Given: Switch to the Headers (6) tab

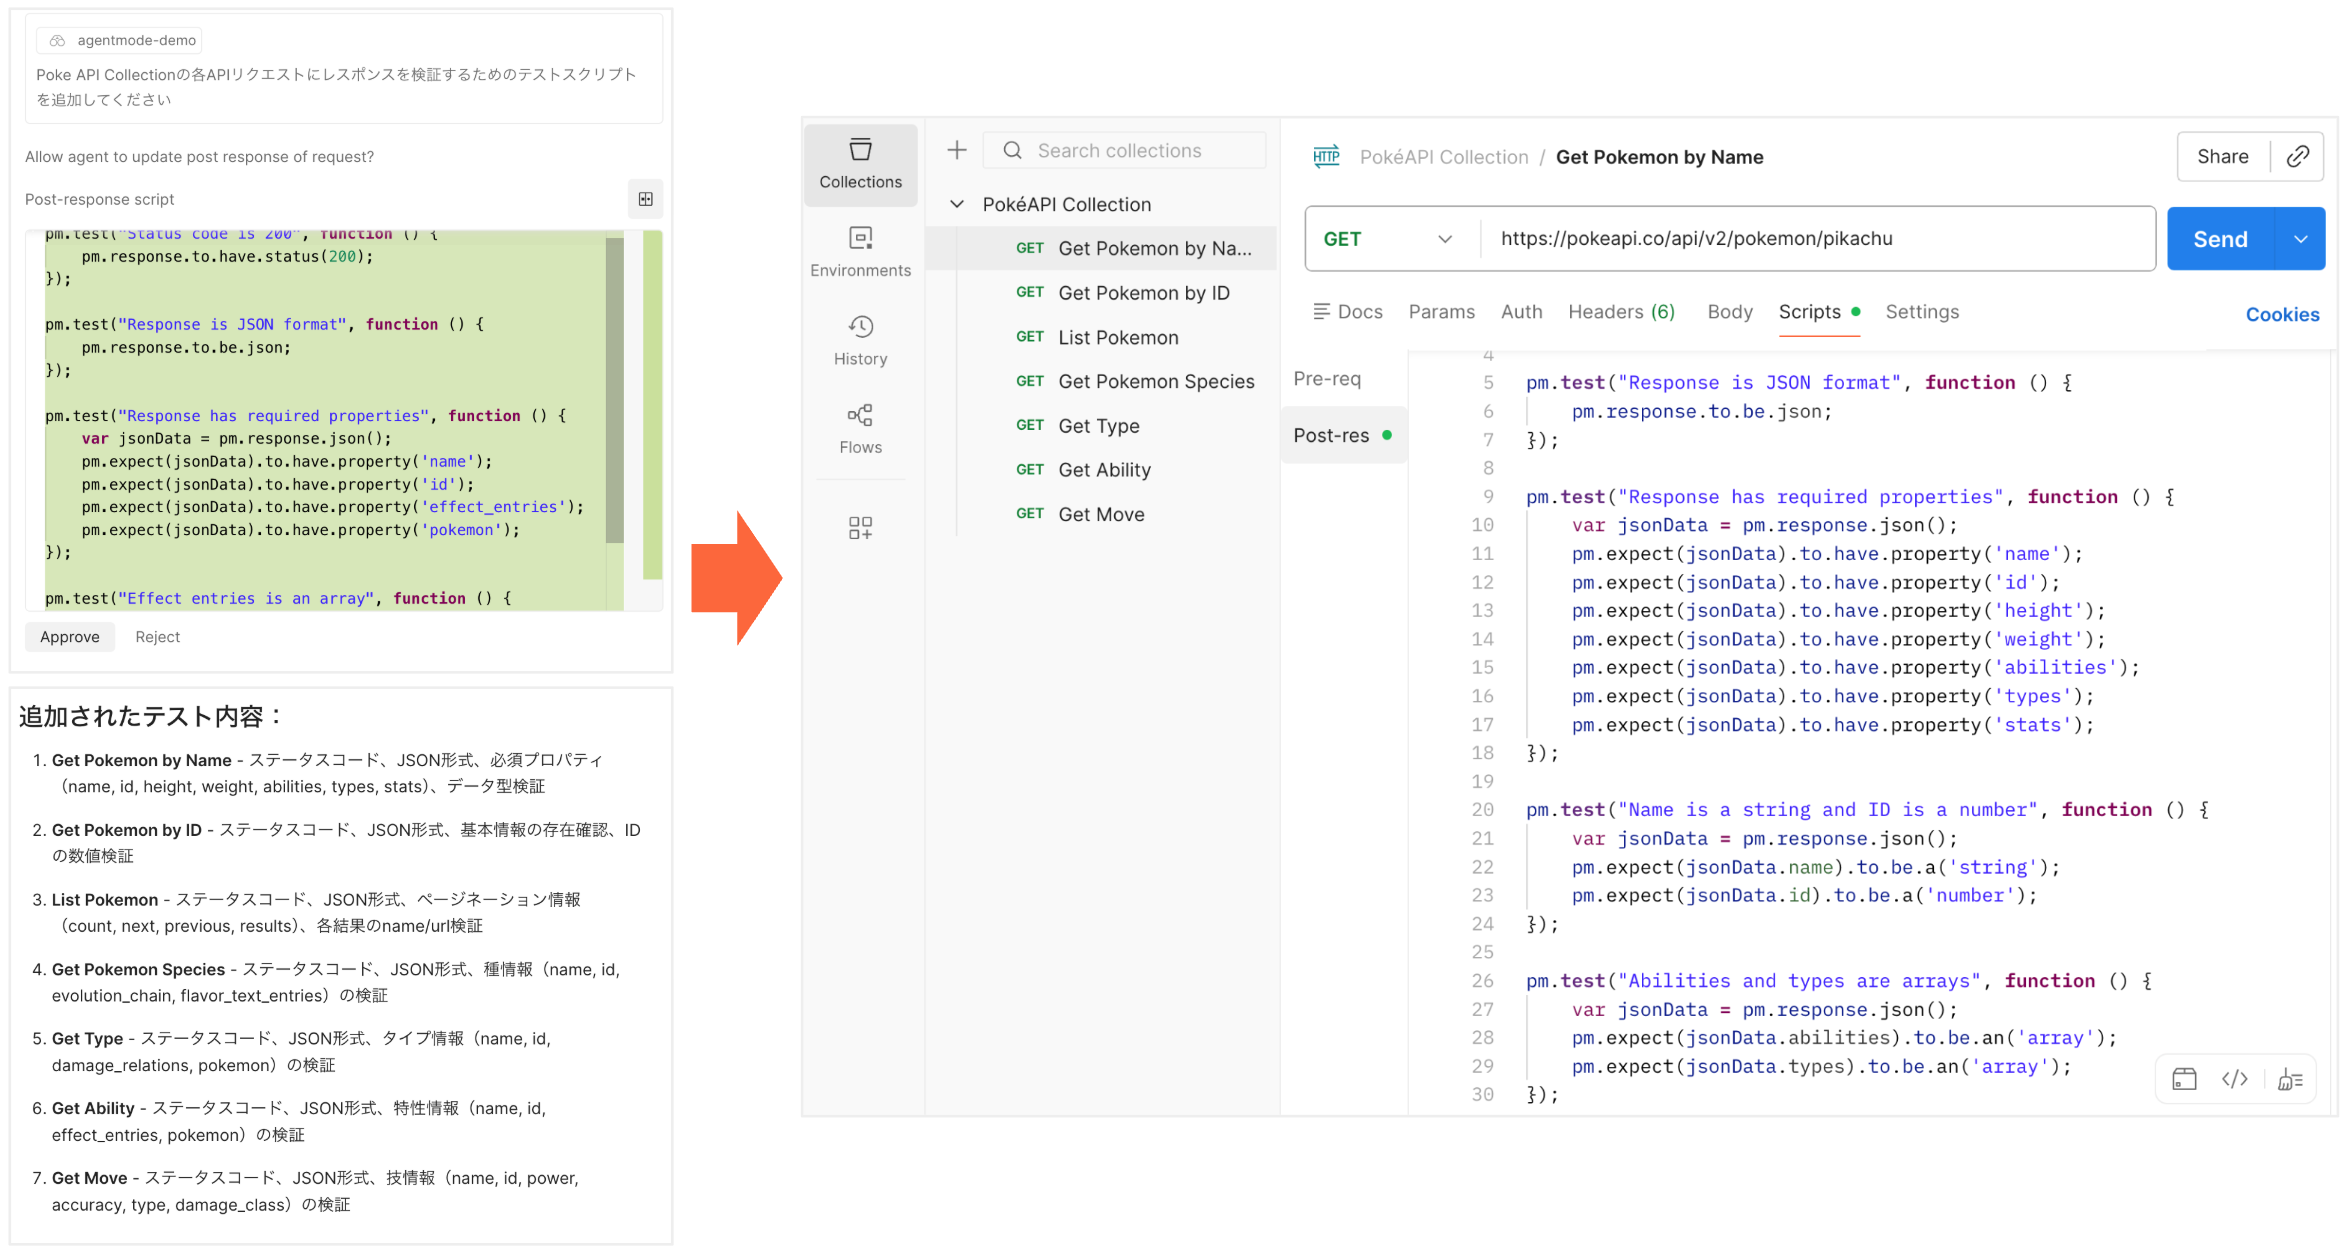Looking at the screenshot, I should pyautogui.click(x=1620, y=312).
